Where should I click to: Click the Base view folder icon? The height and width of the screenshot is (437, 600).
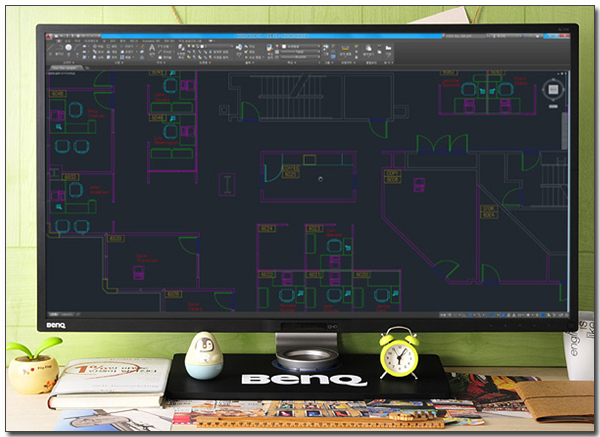point(388,48)
